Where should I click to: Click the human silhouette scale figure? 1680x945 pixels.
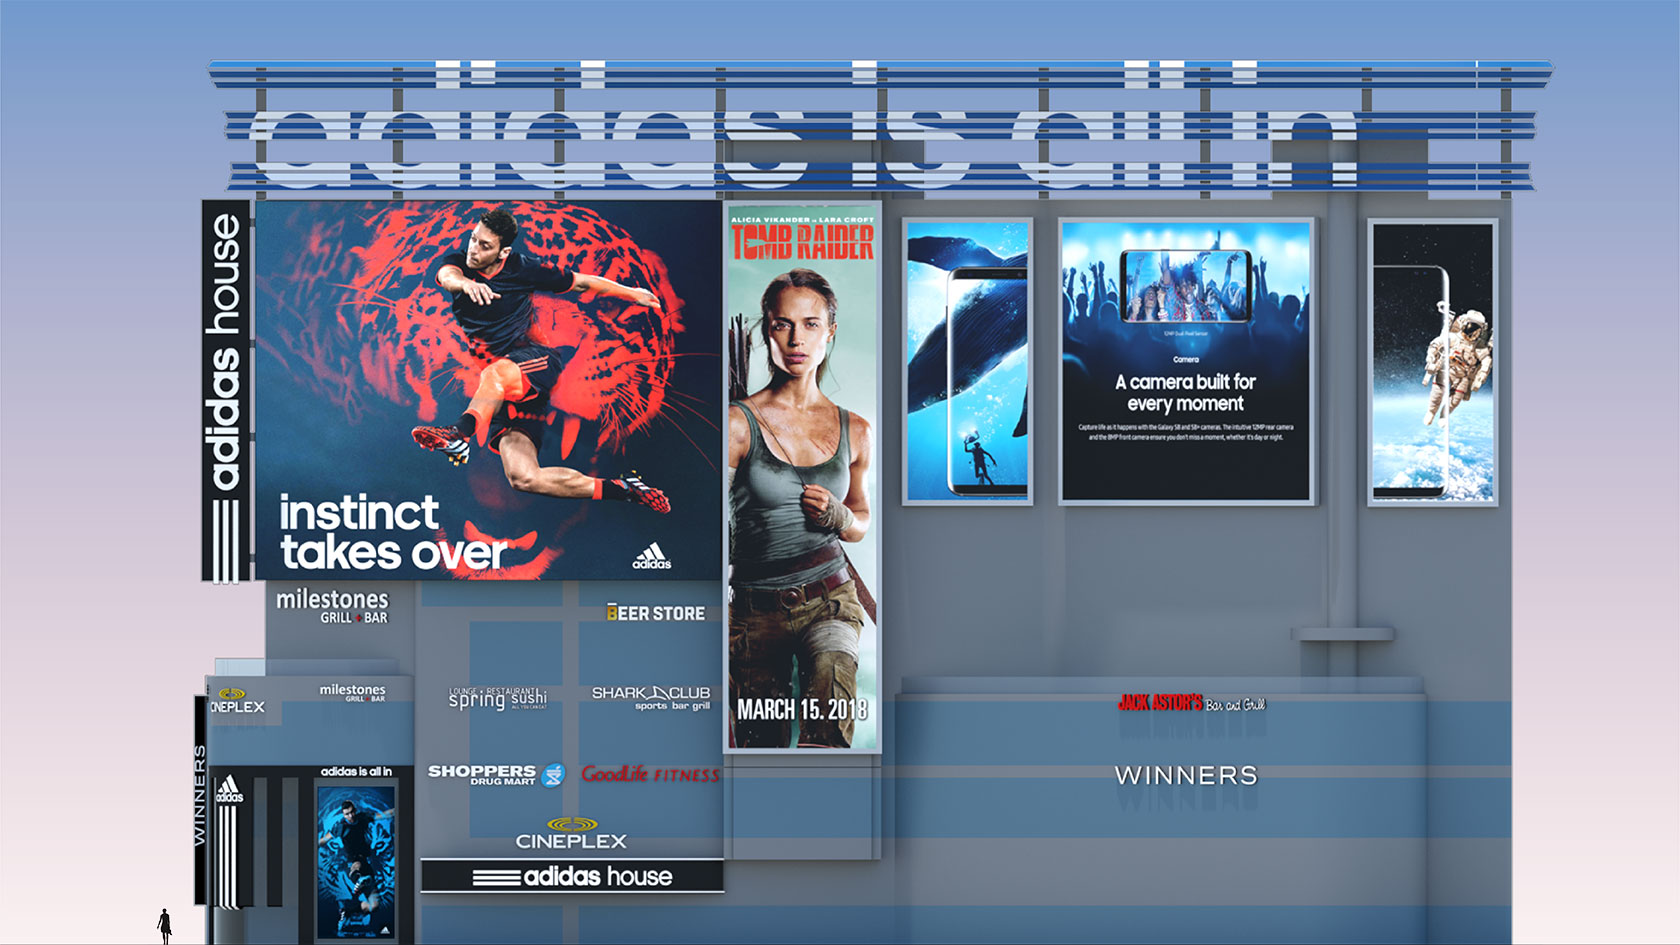[165, 925]
